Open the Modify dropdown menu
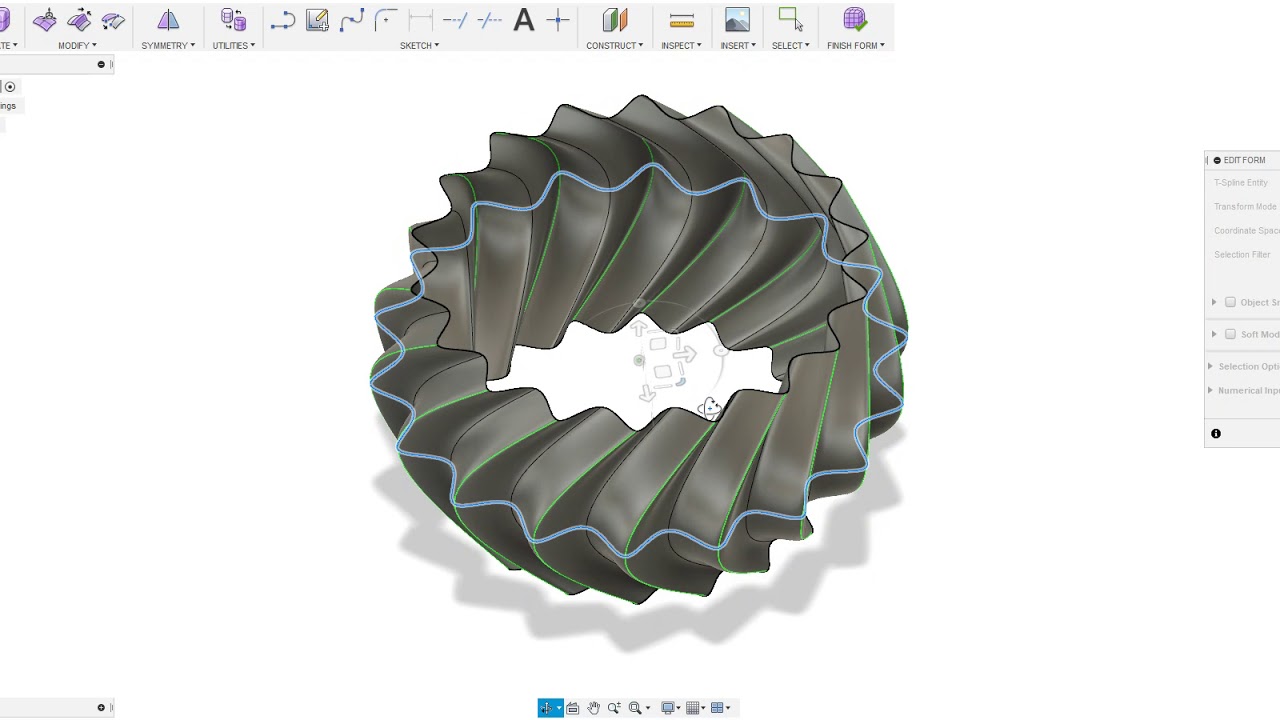 coord(77,45)
